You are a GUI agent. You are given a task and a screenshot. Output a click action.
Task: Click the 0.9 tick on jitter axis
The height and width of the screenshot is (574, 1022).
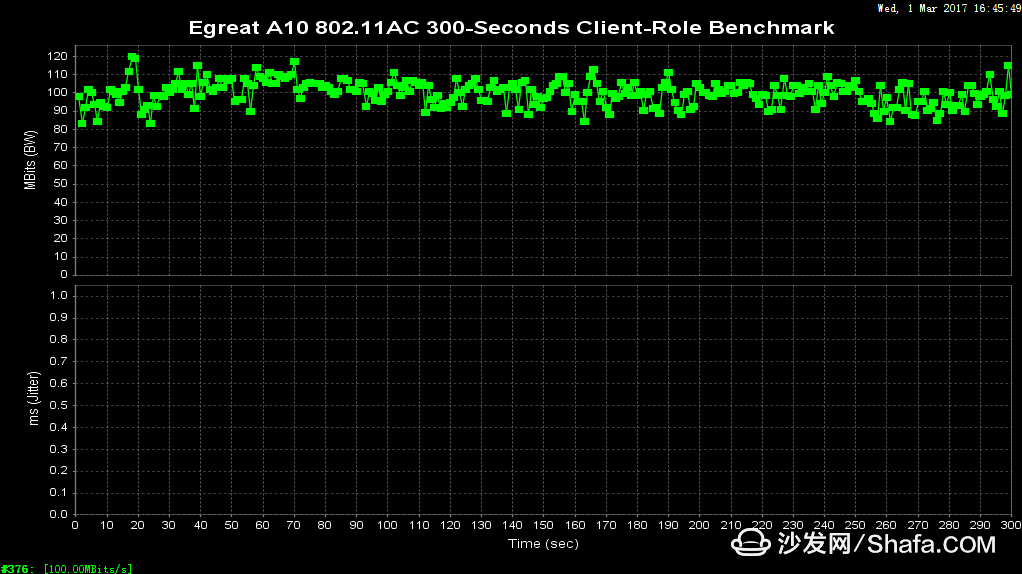tap(59, 318)
